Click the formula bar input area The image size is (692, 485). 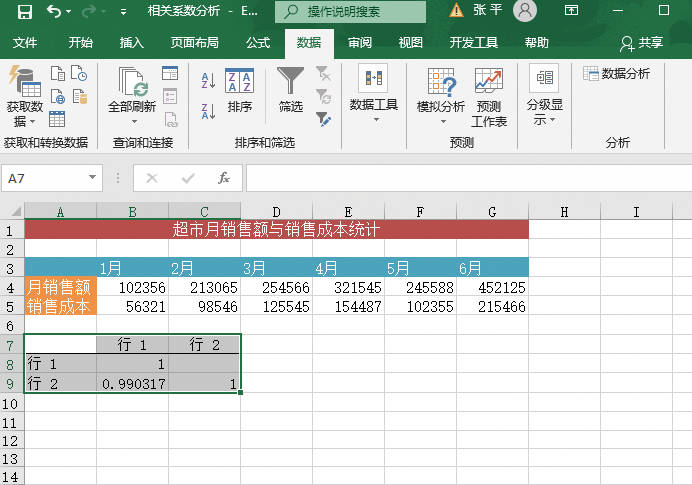point(469,178)
